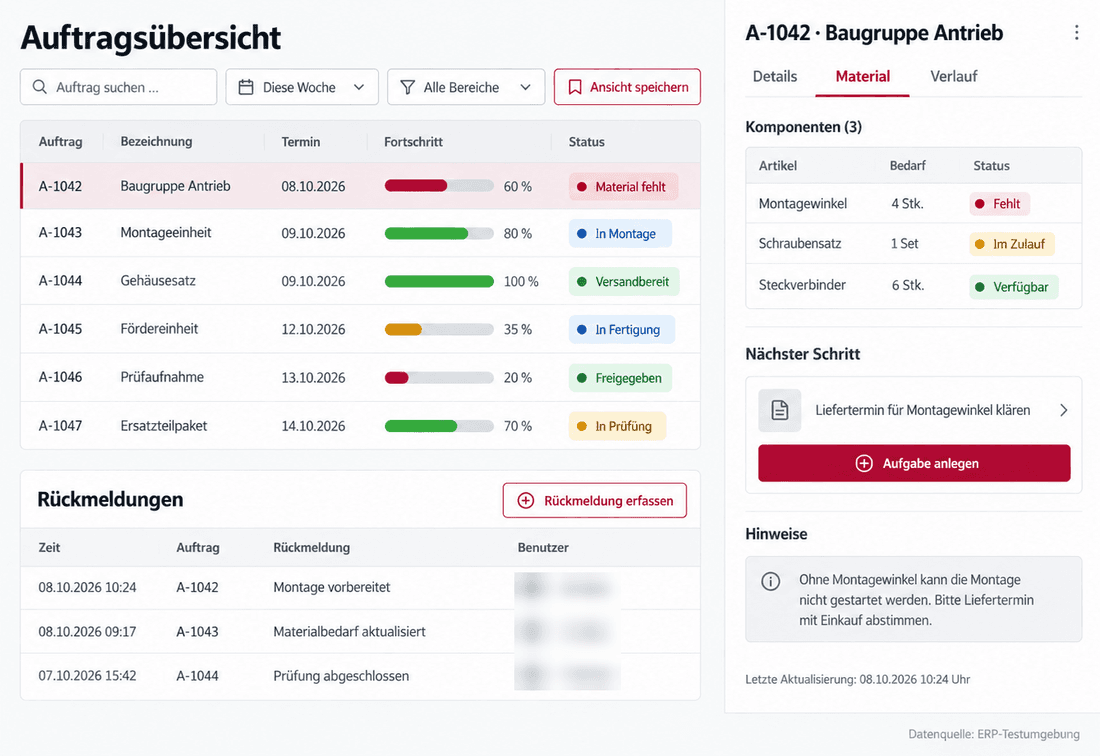Viewport: 1100px width, 756px height.
Task: Expand the Liefertermin für Montagewinkel klären chevron
Action: pyautogui.click(x=1064, y=410)
